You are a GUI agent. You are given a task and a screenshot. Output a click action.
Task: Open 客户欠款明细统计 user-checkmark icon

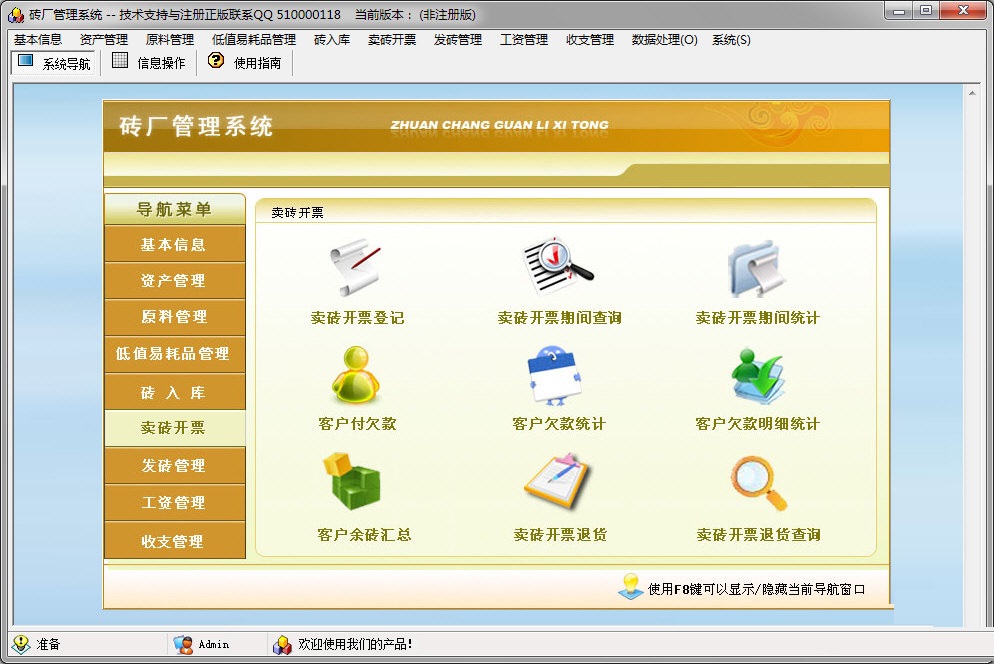758,376
